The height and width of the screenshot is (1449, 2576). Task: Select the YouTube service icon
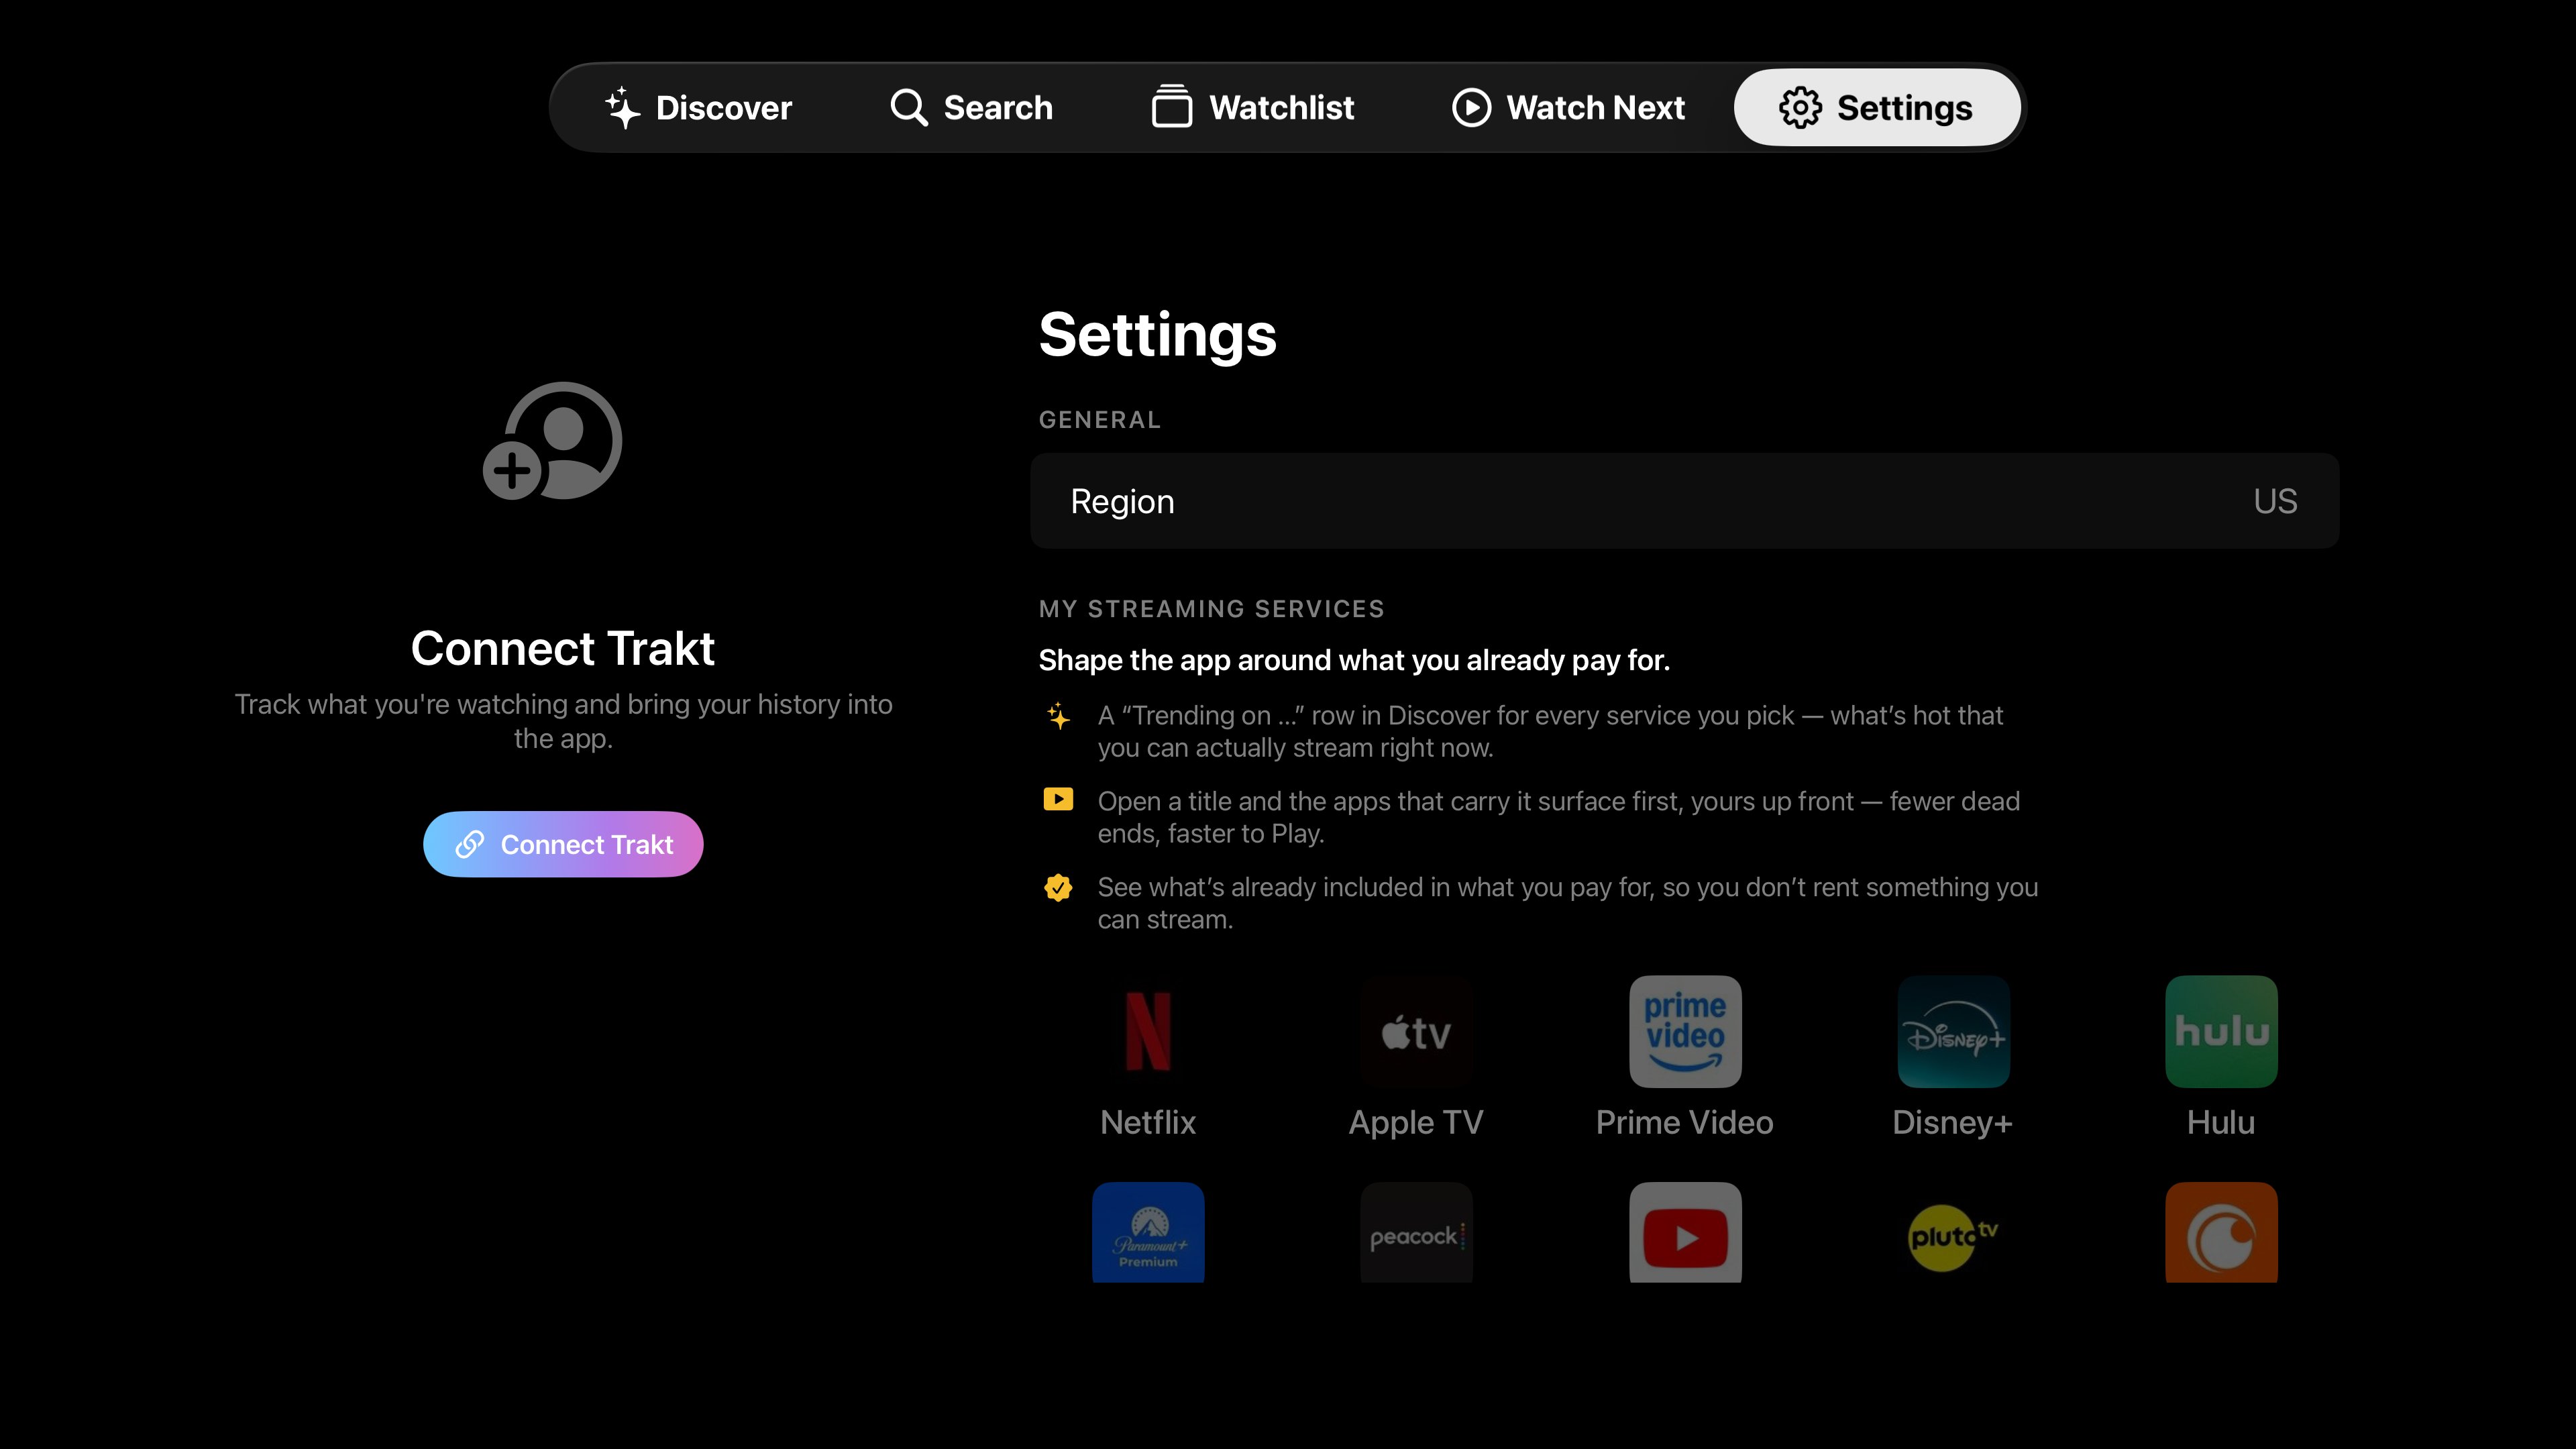tap(1685, 1232)
